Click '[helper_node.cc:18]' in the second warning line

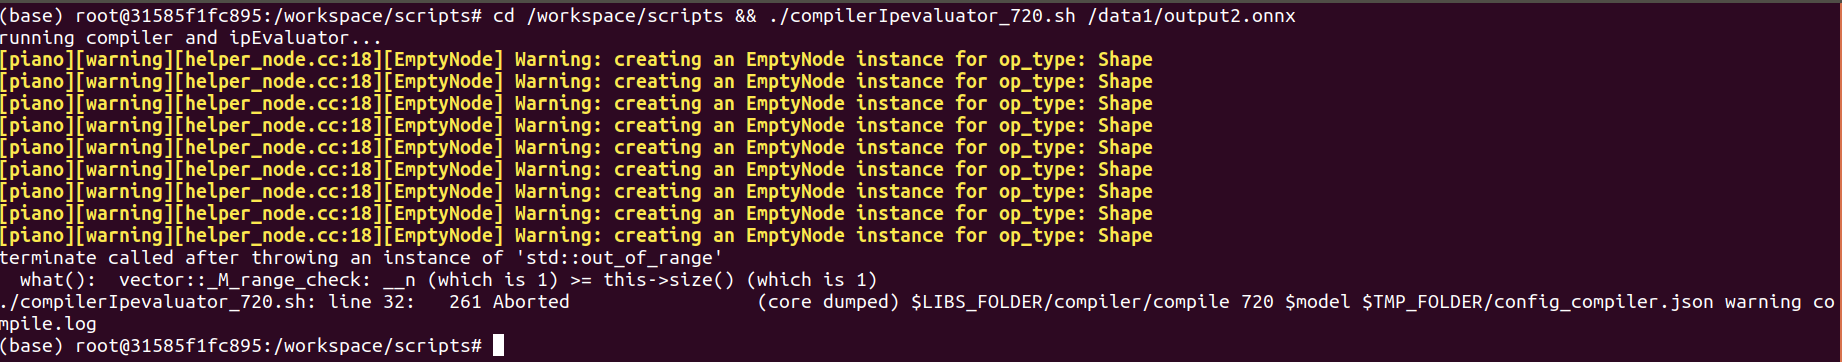[x=279, y=82]
